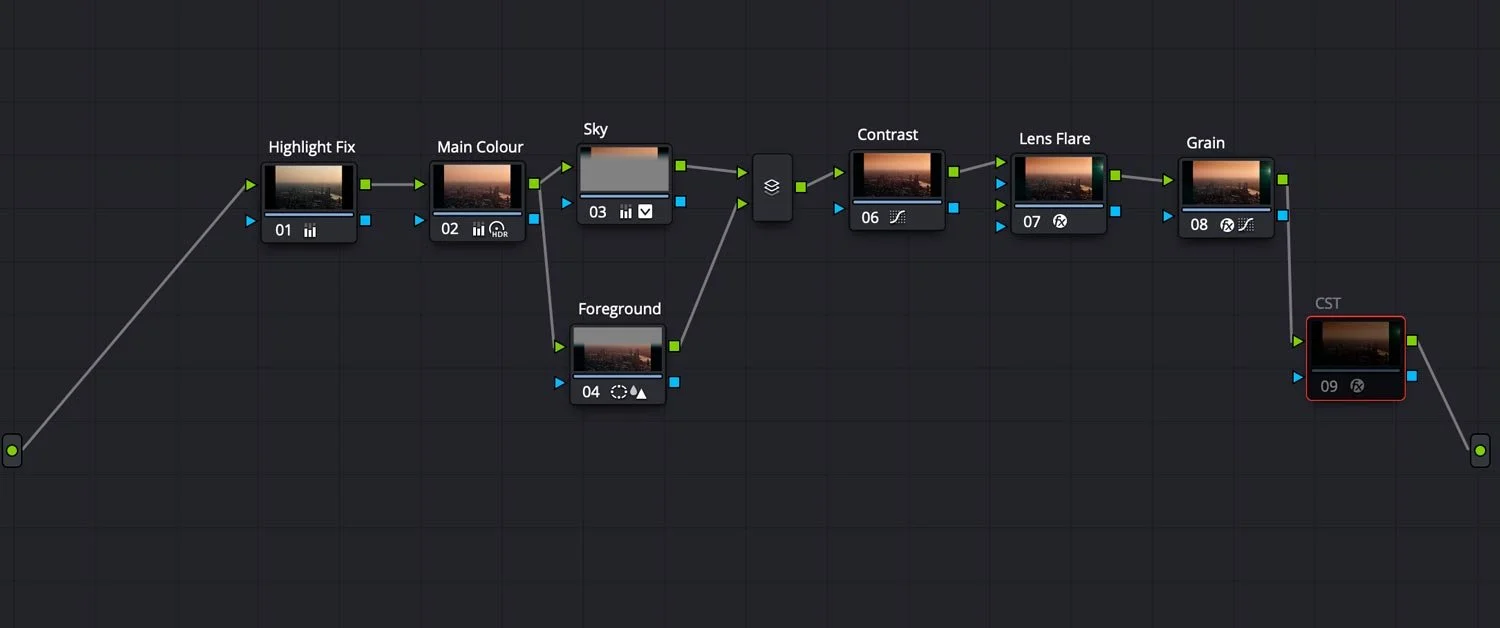1500x628 pixels.
Task: Click RGB input triangle of CST node
Action: pos(1297,341)
